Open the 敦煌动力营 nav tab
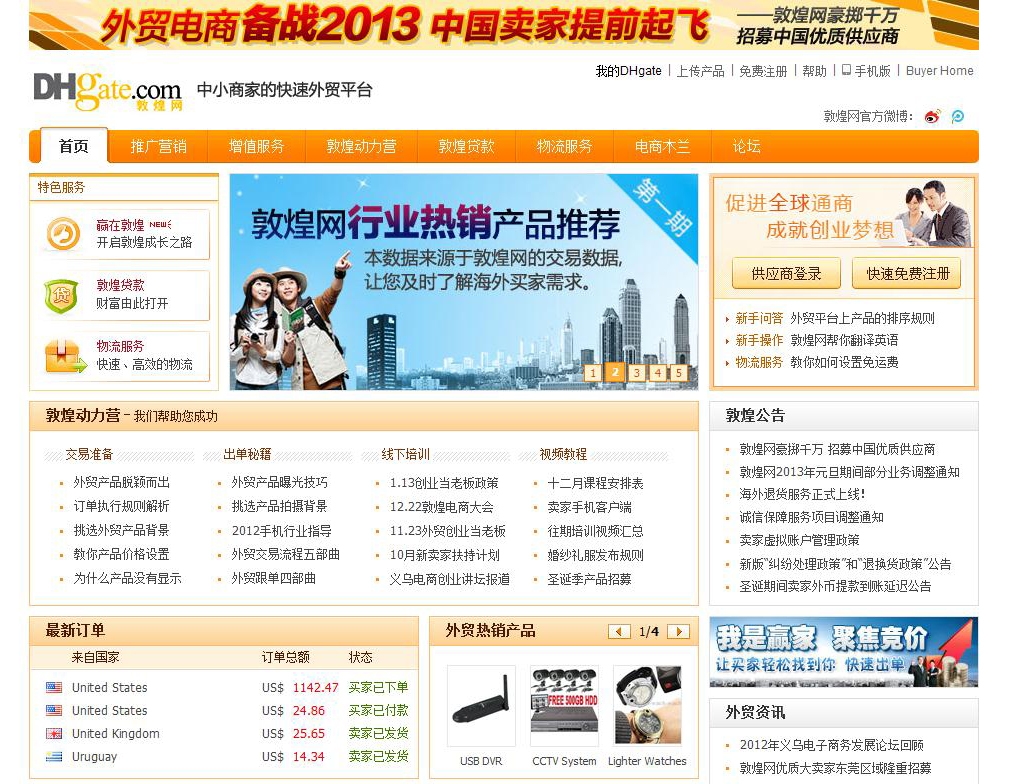 click(x=361, y=147)
